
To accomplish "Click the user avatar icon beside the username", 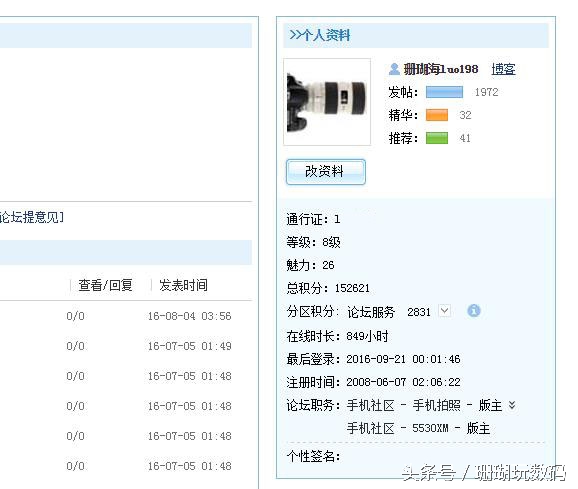I will pos(394,69).
